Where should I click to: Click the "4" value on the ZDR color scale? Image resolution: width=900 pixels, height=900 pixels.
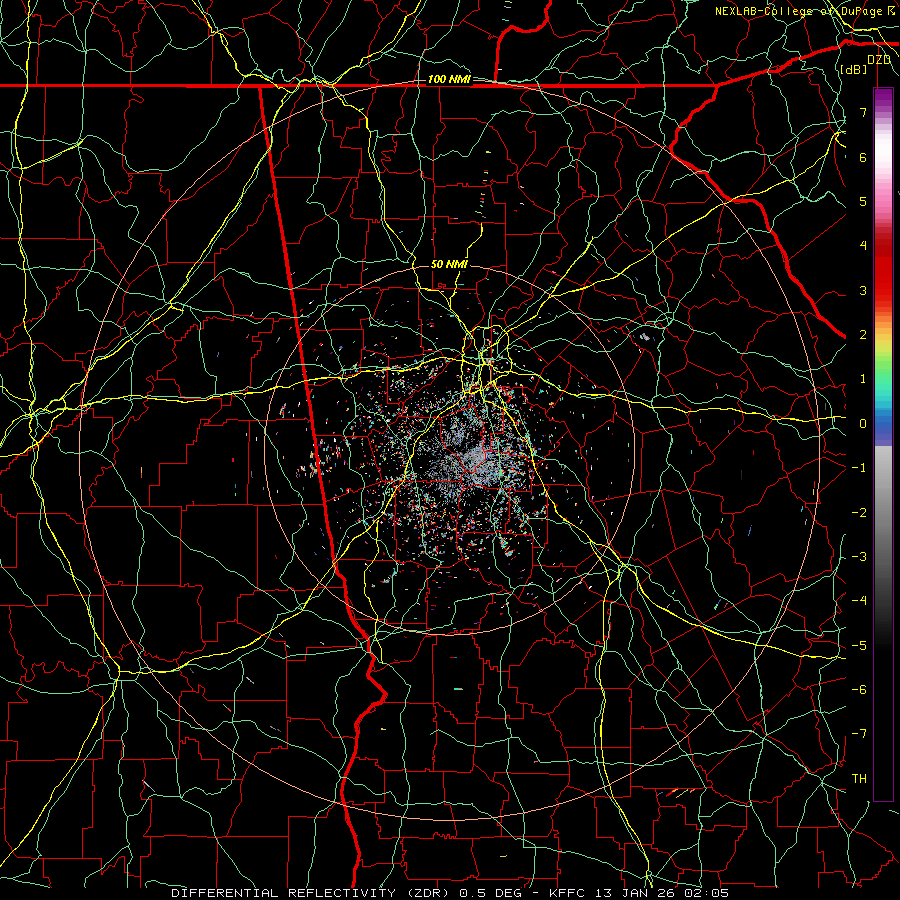(863, 246)
